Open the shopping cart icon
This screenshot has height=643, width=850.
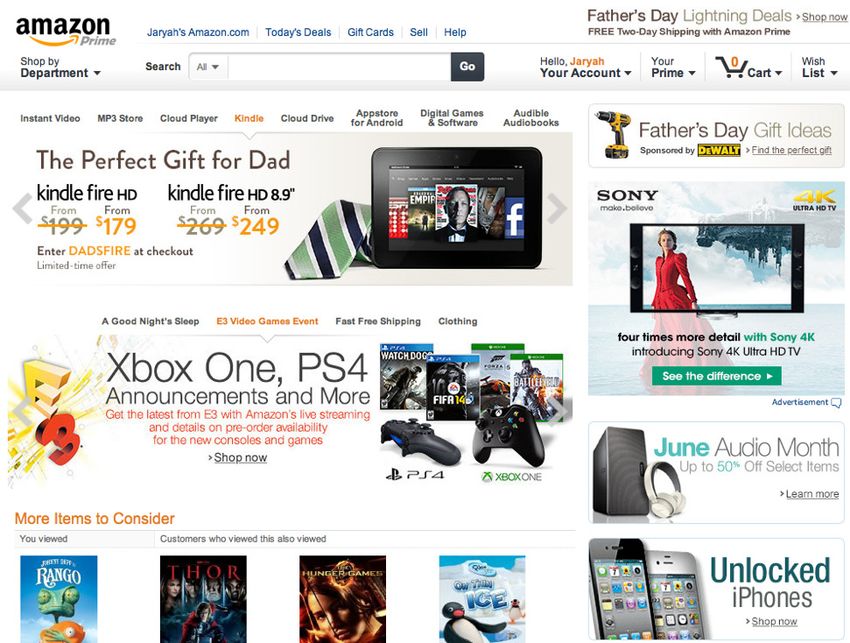[x=730, y=68]
